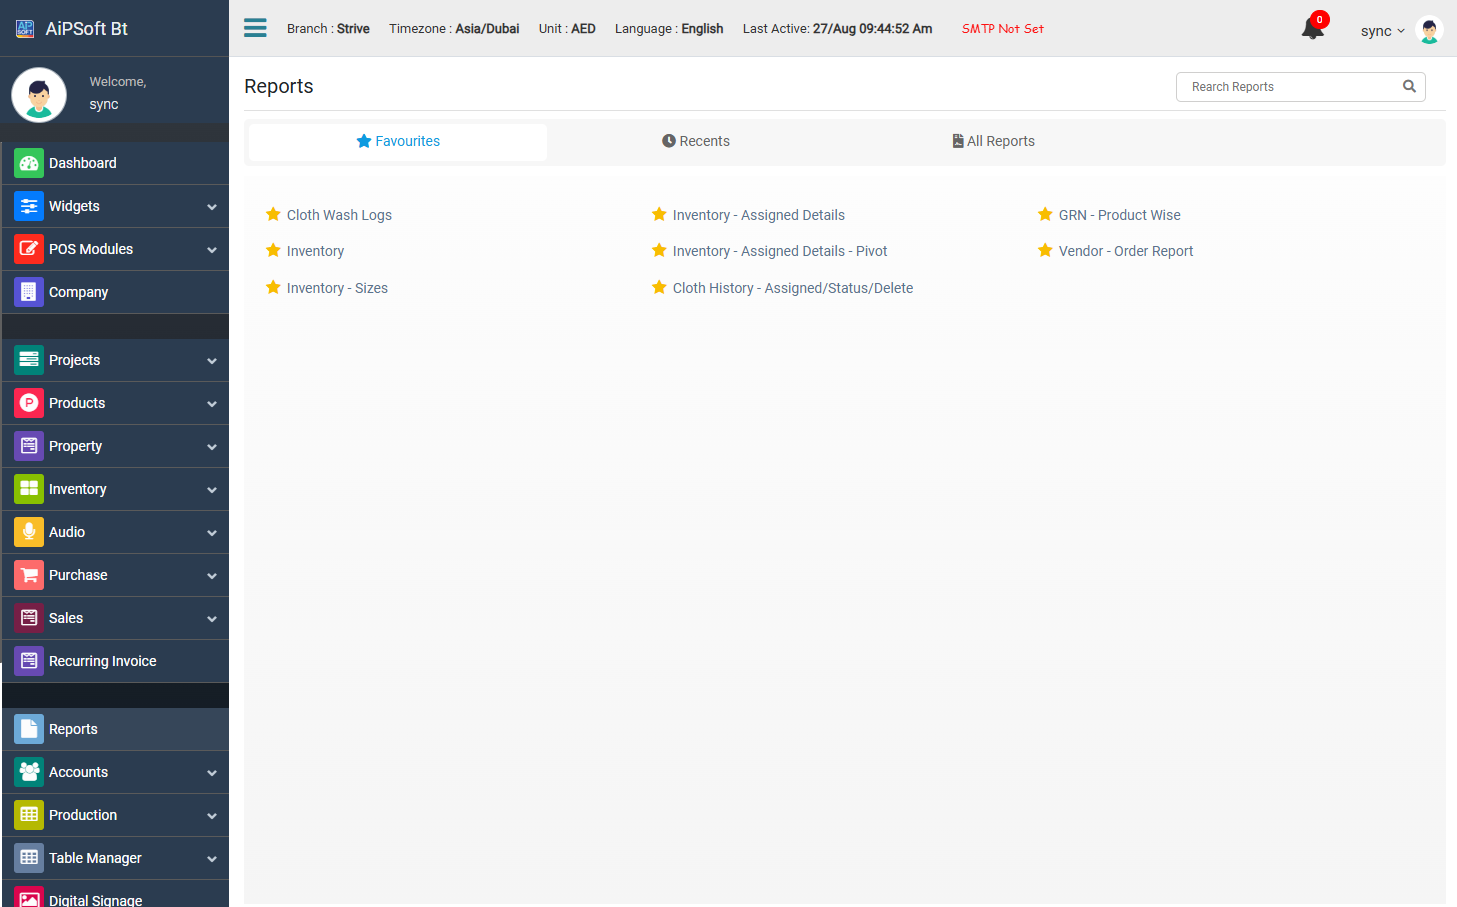
Task: Click the Search Reports input field
Action: point(1290,87)
